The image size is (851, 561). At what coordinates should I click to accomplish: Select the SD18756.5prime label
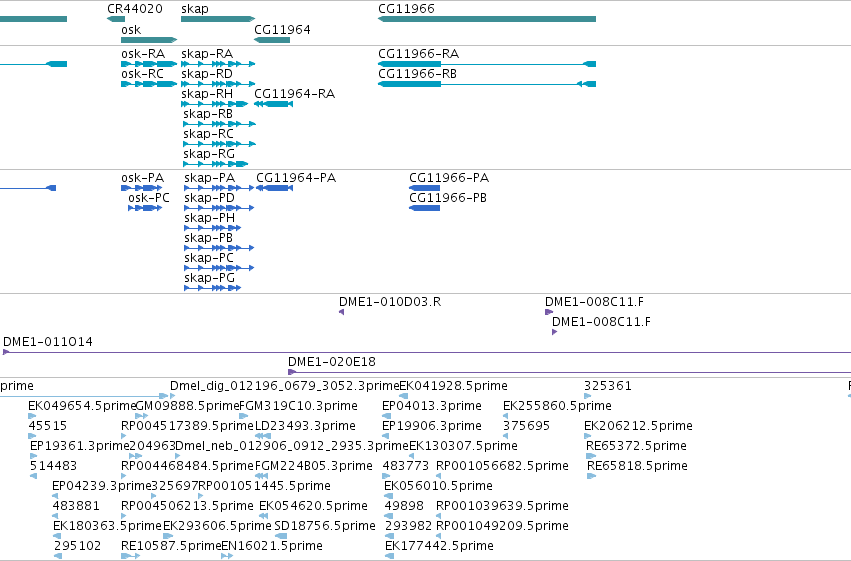click(x=325, y=527)
